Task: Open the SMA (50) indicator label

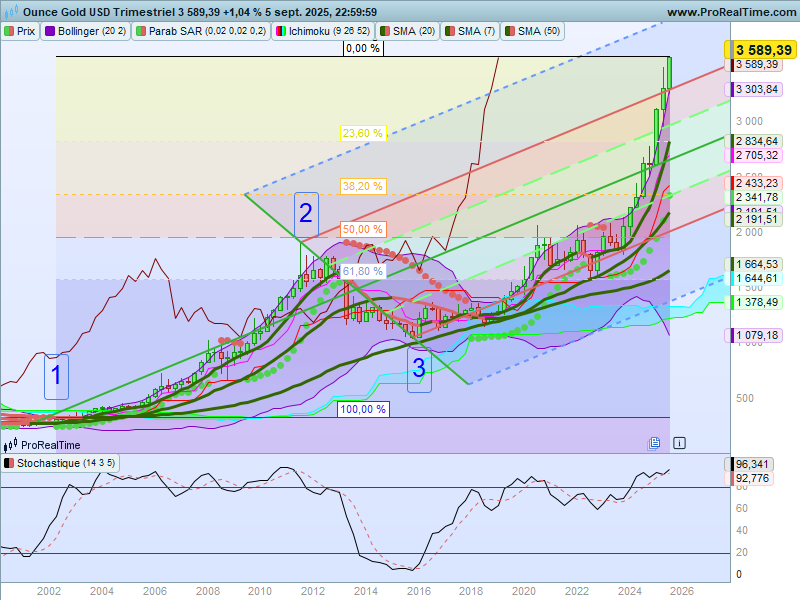Action: tap(533, 31)
